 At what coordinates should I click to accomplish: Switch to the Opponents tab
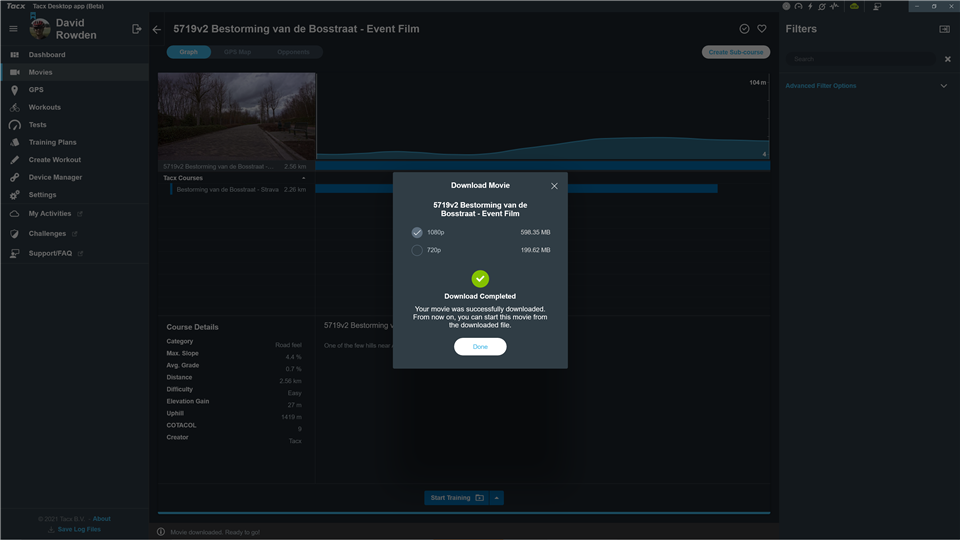(293, 52)
